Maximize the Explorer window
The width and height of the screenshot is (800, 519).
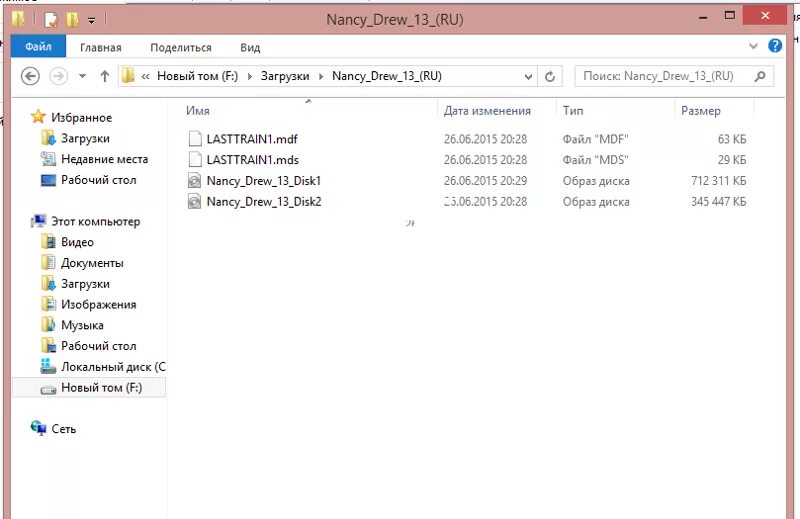tap(730, 16)
